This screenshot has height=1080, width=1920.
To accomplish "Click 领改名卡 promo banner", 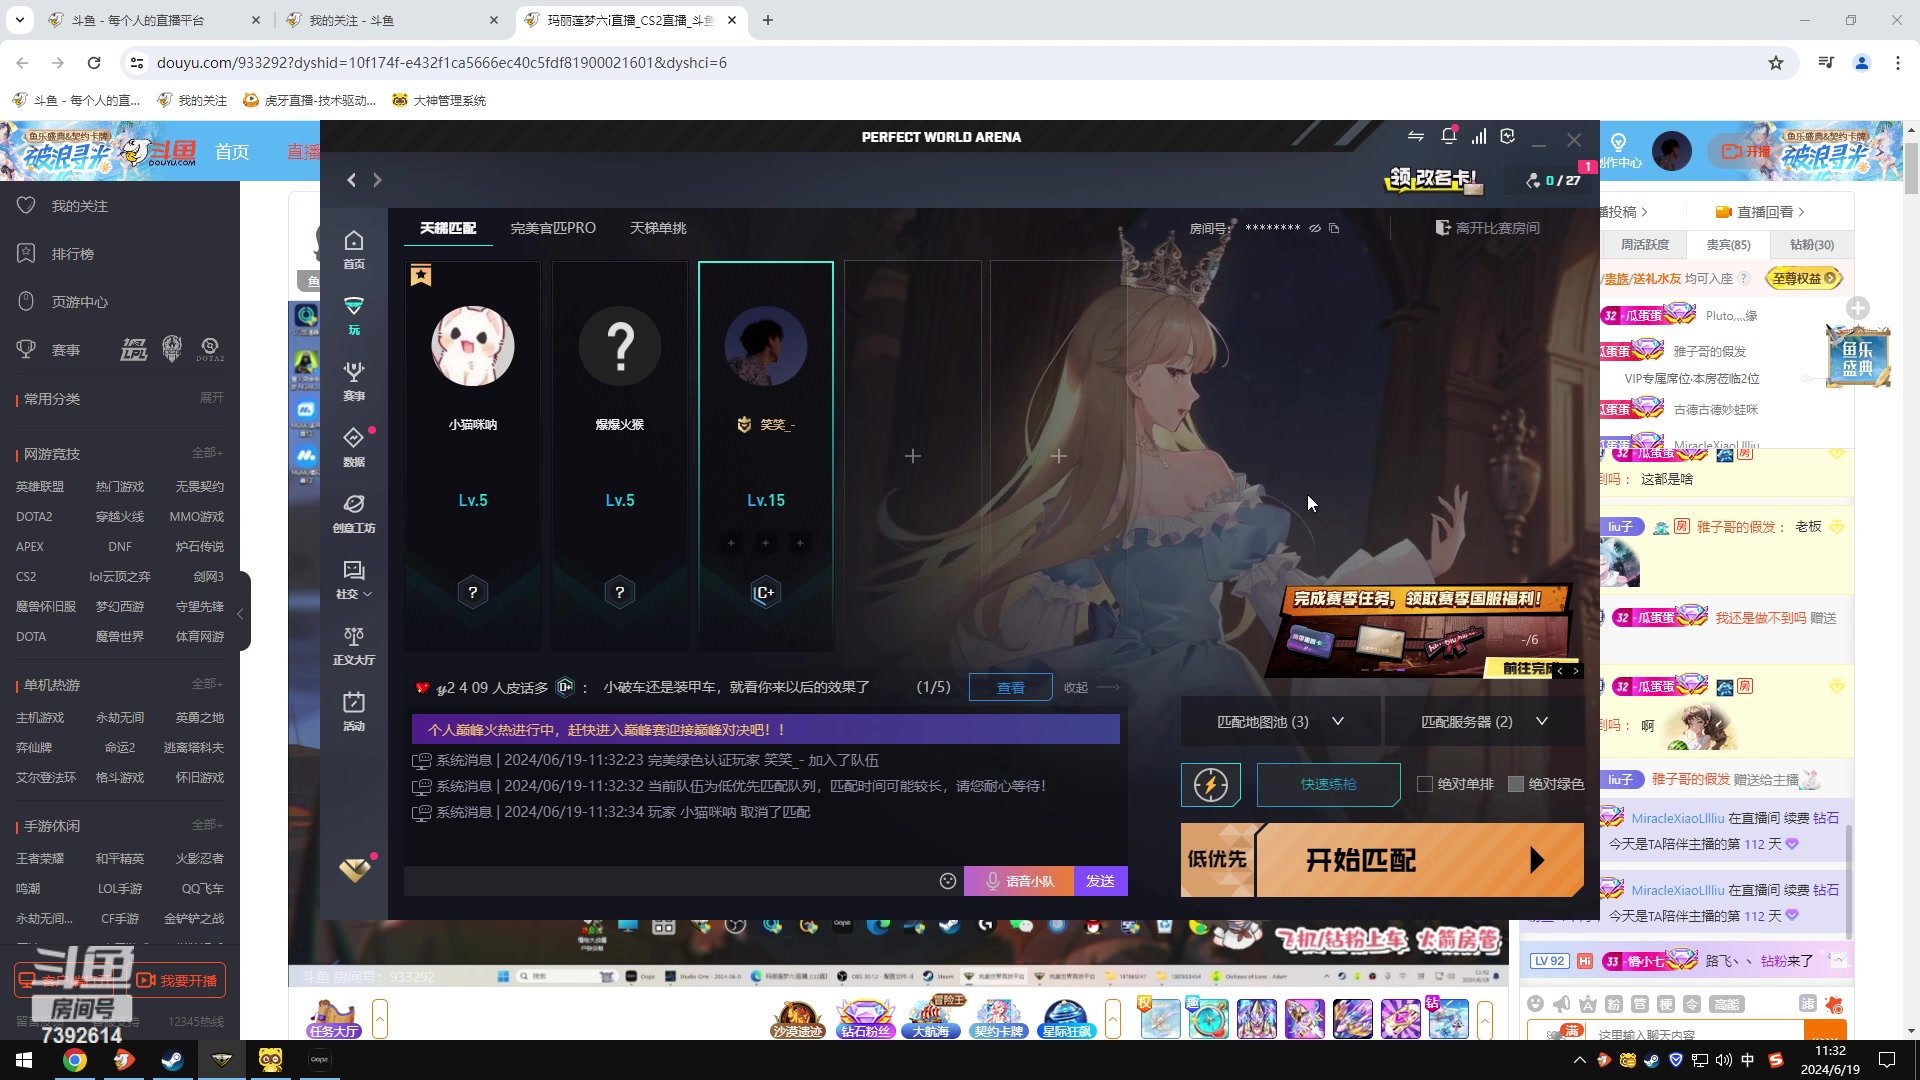I will point(1433,180).
